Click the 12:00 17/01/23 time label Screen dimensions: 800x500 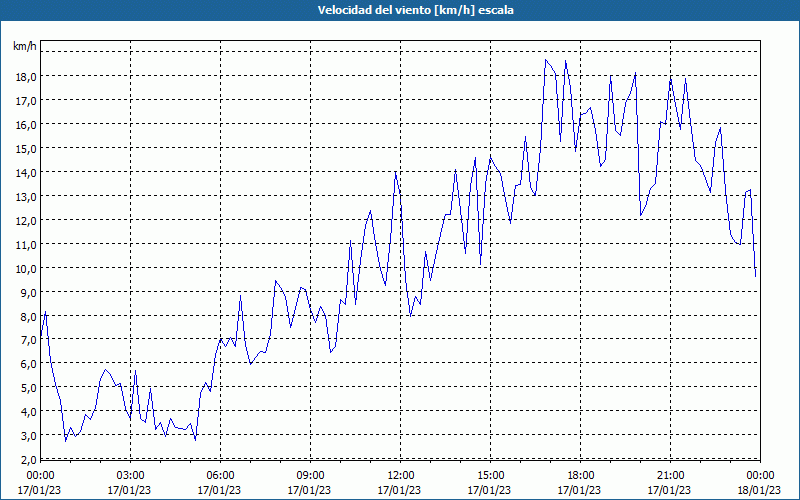(x=399, y=483)
